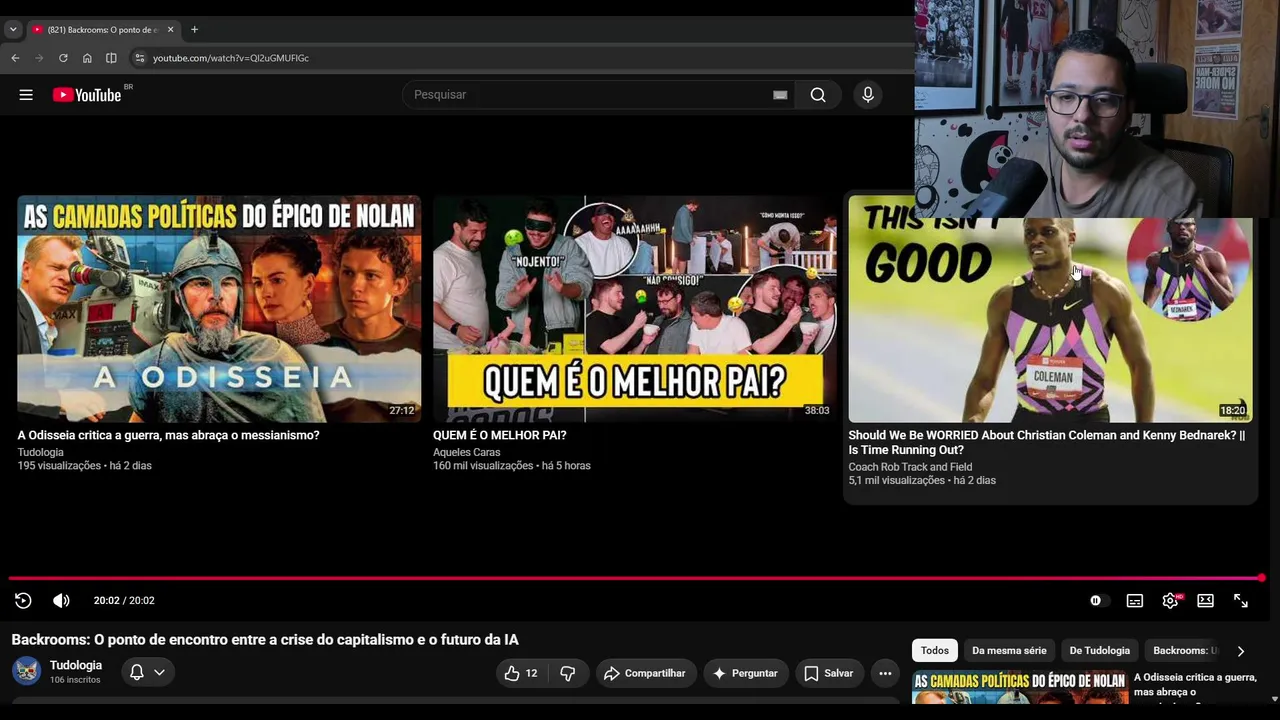
Task: Select the De Tudologia chip
Action: pos(1100,650)
